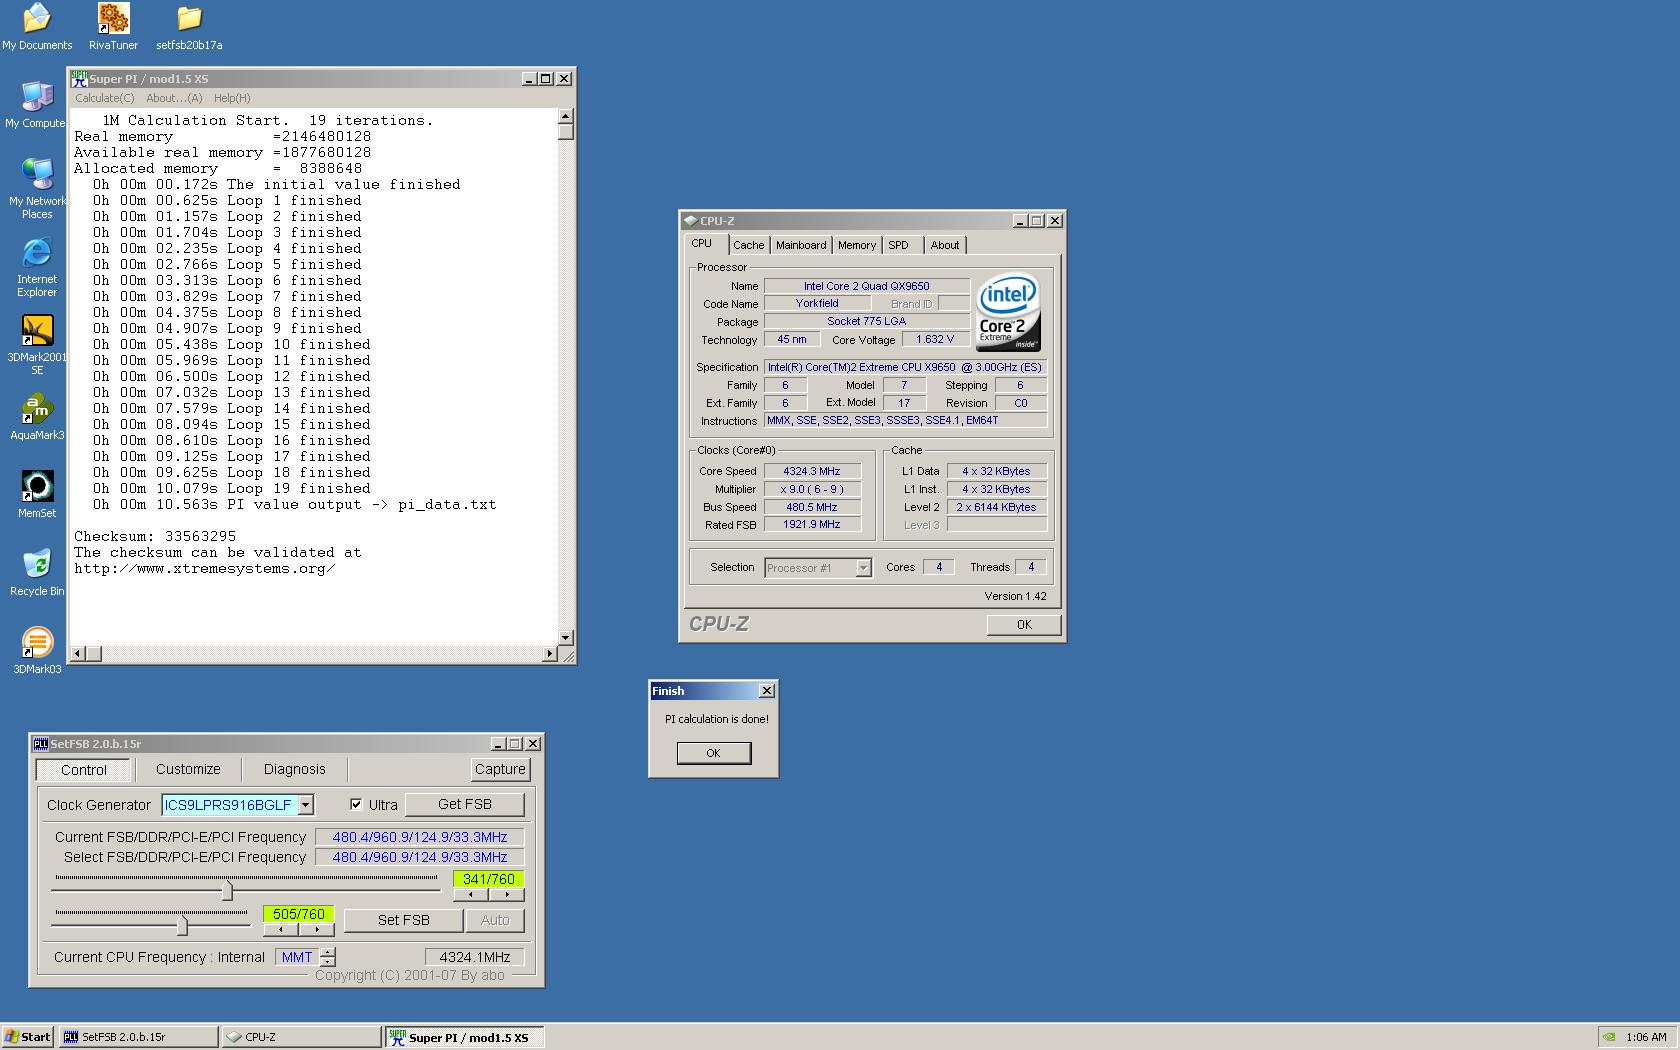
Task: Switch to the Mainboard tab in CPU-Z
Action: (801, 245)
